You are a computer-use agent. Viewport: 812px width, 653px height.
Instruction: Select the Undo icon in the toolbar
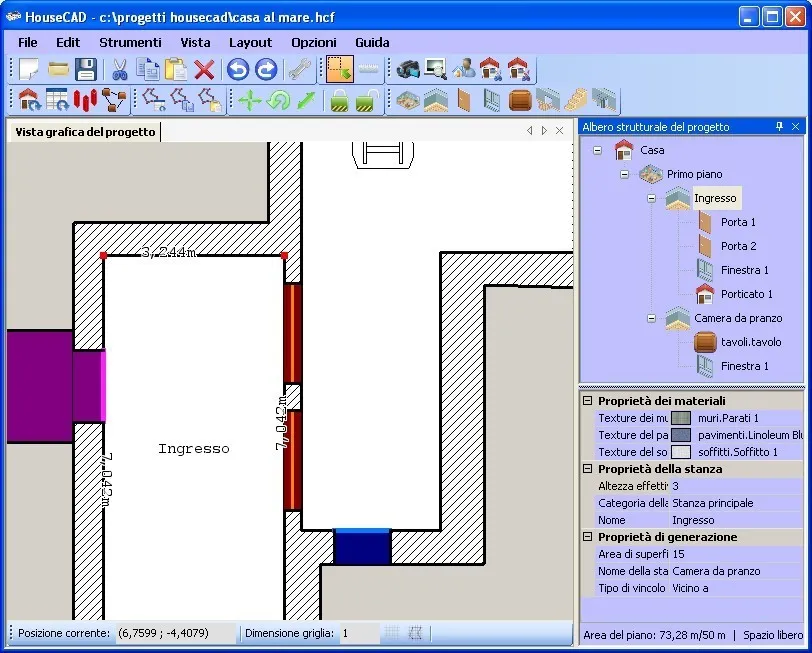(x=237, y=69)
